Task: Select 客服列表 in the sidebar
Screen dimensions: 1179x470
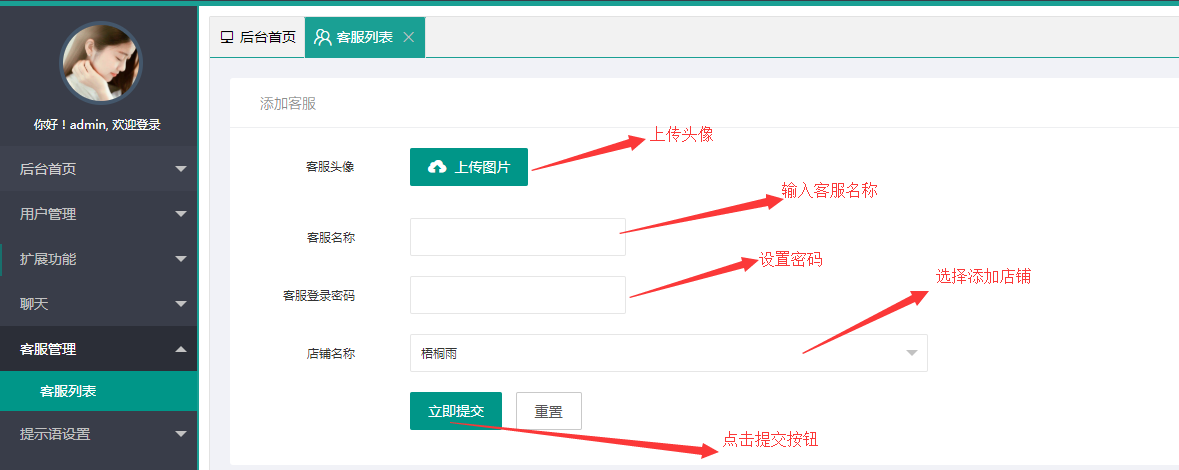Action: coord(68,391)
